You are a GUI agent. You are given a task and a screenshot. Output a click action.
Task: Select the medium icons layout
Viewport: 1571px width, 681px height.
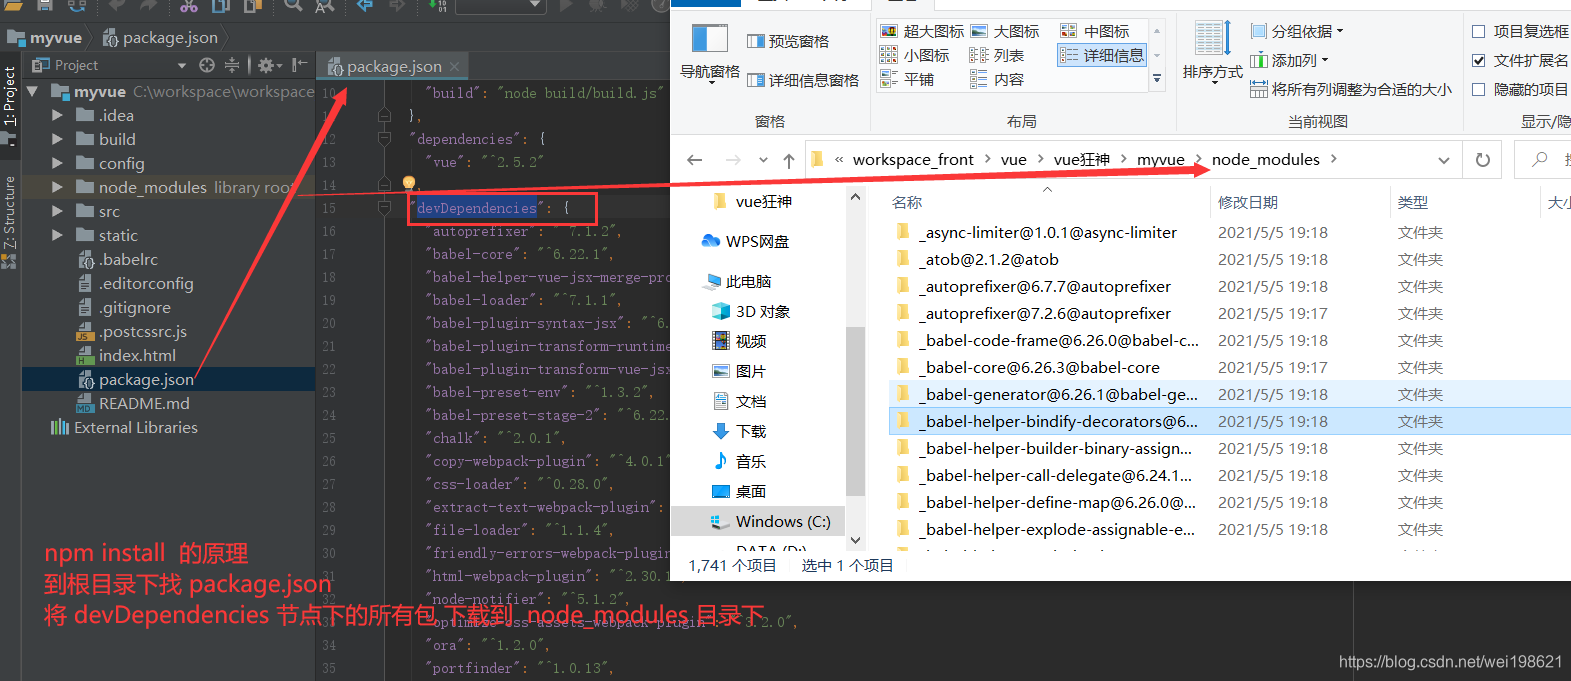point(1095,32)
